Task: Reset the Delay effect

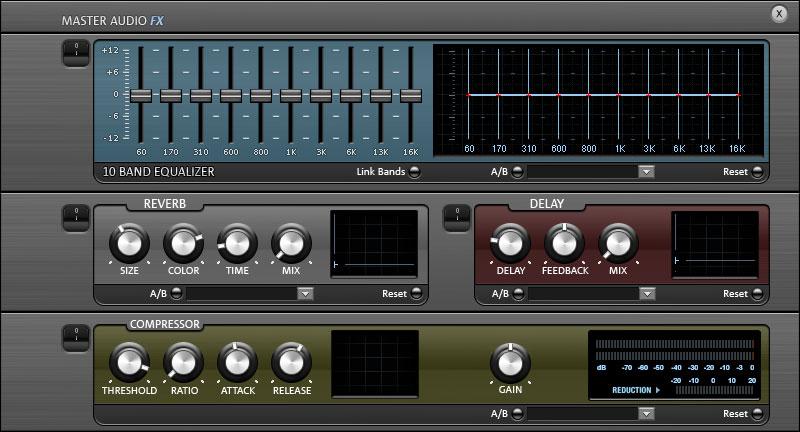Action: tap(757, 293)
